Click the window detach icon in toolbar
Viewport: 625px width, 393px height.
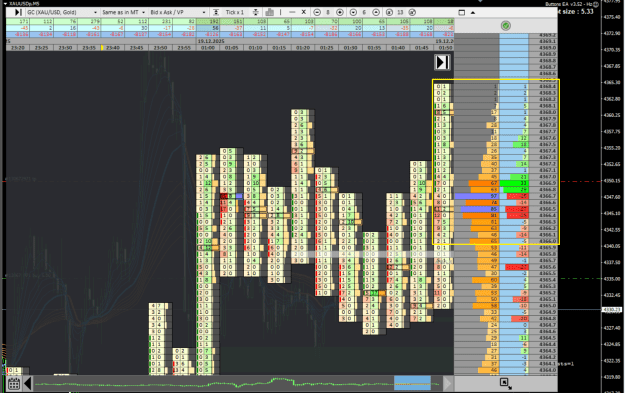point(462,12)
